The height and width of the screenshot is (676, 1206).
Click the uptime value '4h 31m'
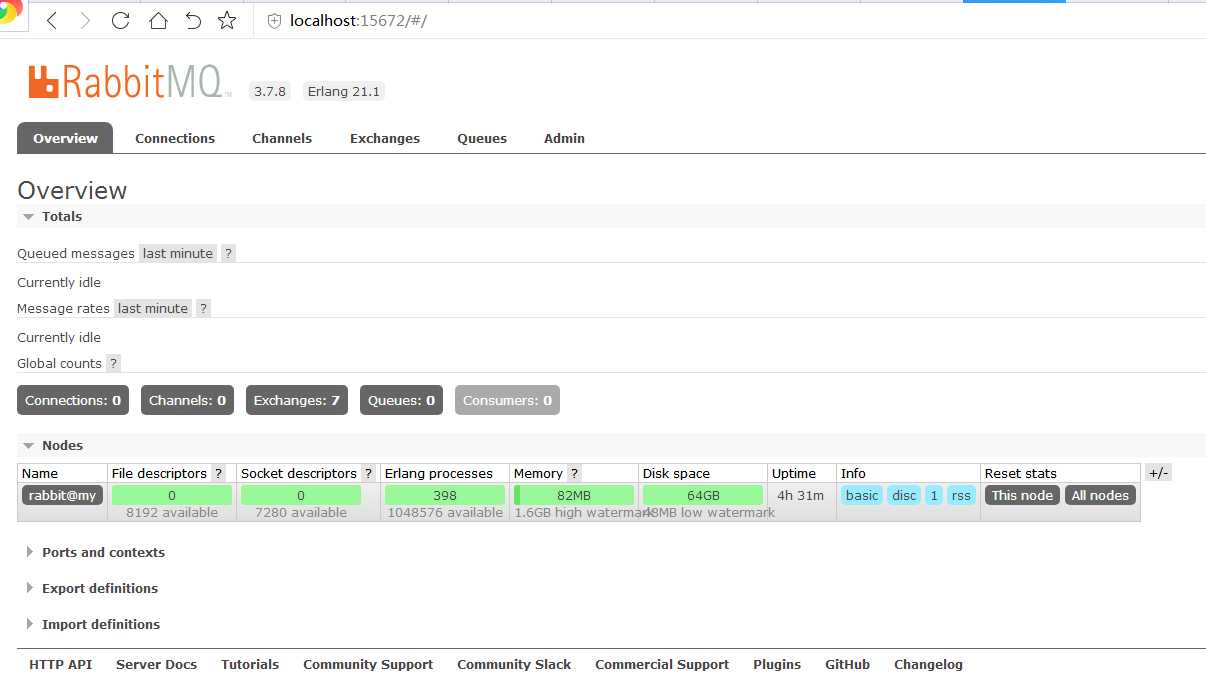[x=800, y=495]
